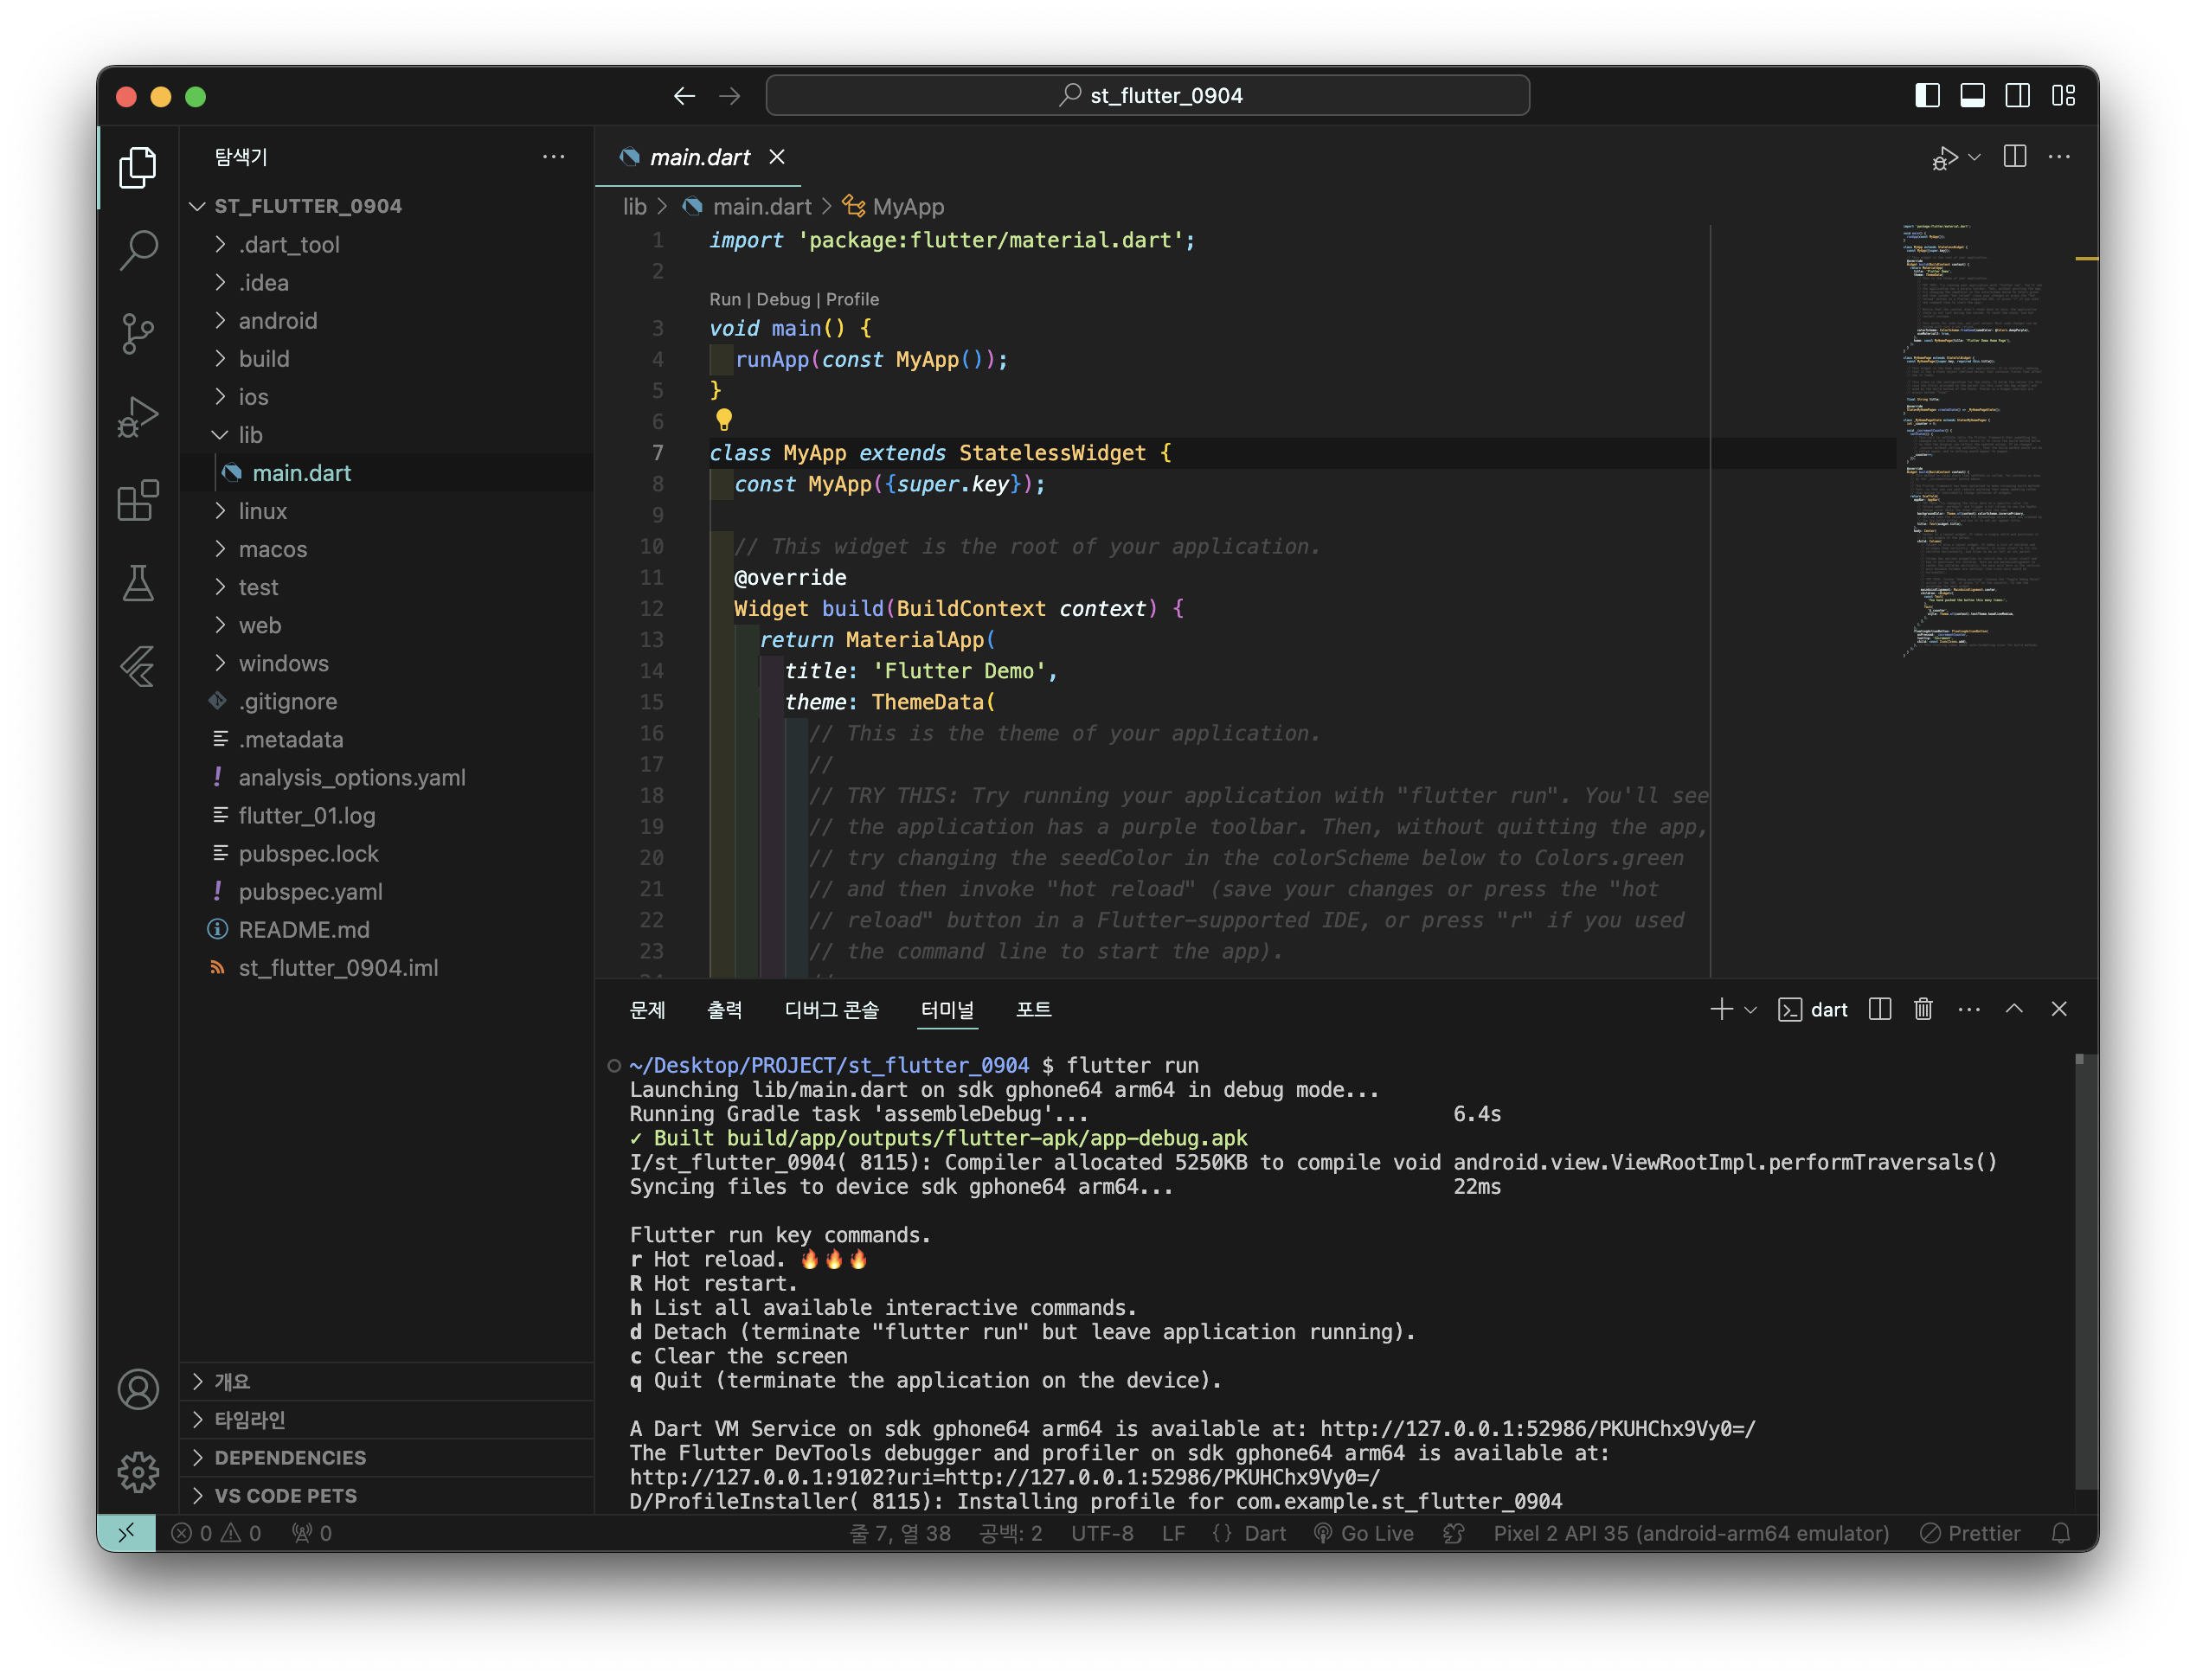Image resolution: width=2196 pixels, height=1680 pixels.
Task: Open the Extensions view
Action: [138, 500]
